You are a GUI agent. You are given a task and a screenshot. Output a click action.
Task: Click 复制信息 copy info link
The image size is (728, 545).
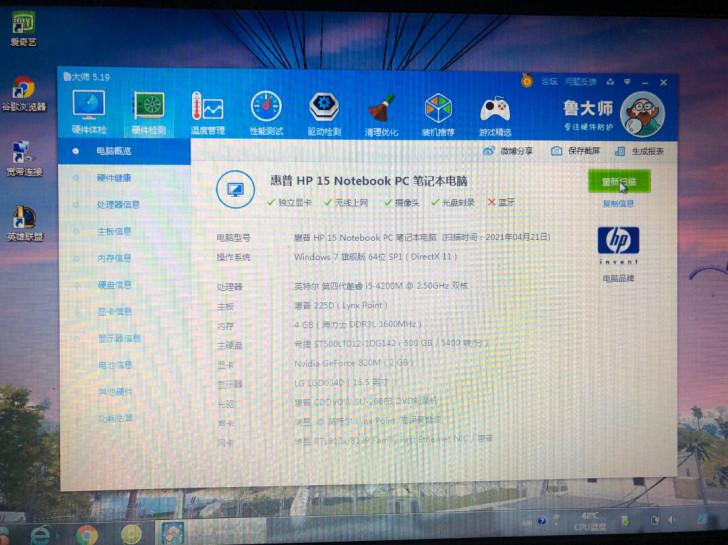coord(618,203)
